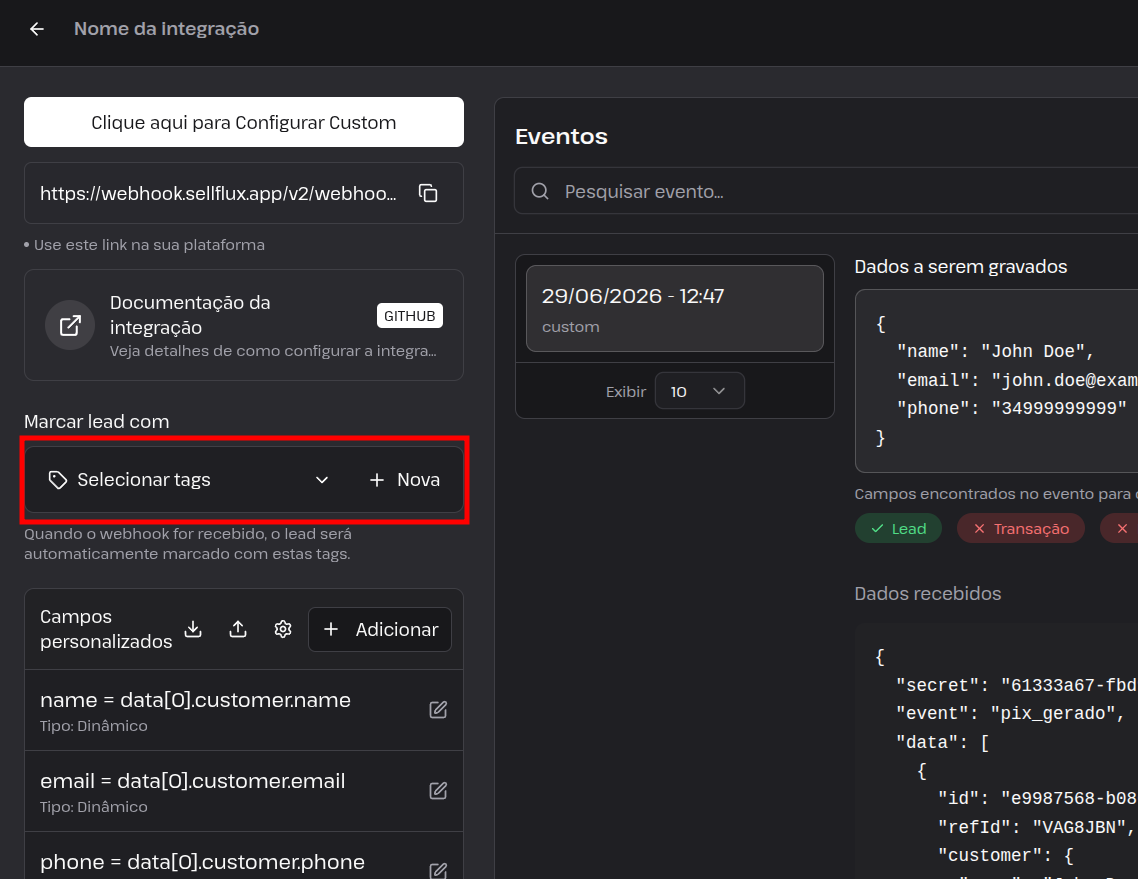This screenshot has width=1138, height=879.
Task: Open the Exibir 10 dropdown
Action: 700,391
